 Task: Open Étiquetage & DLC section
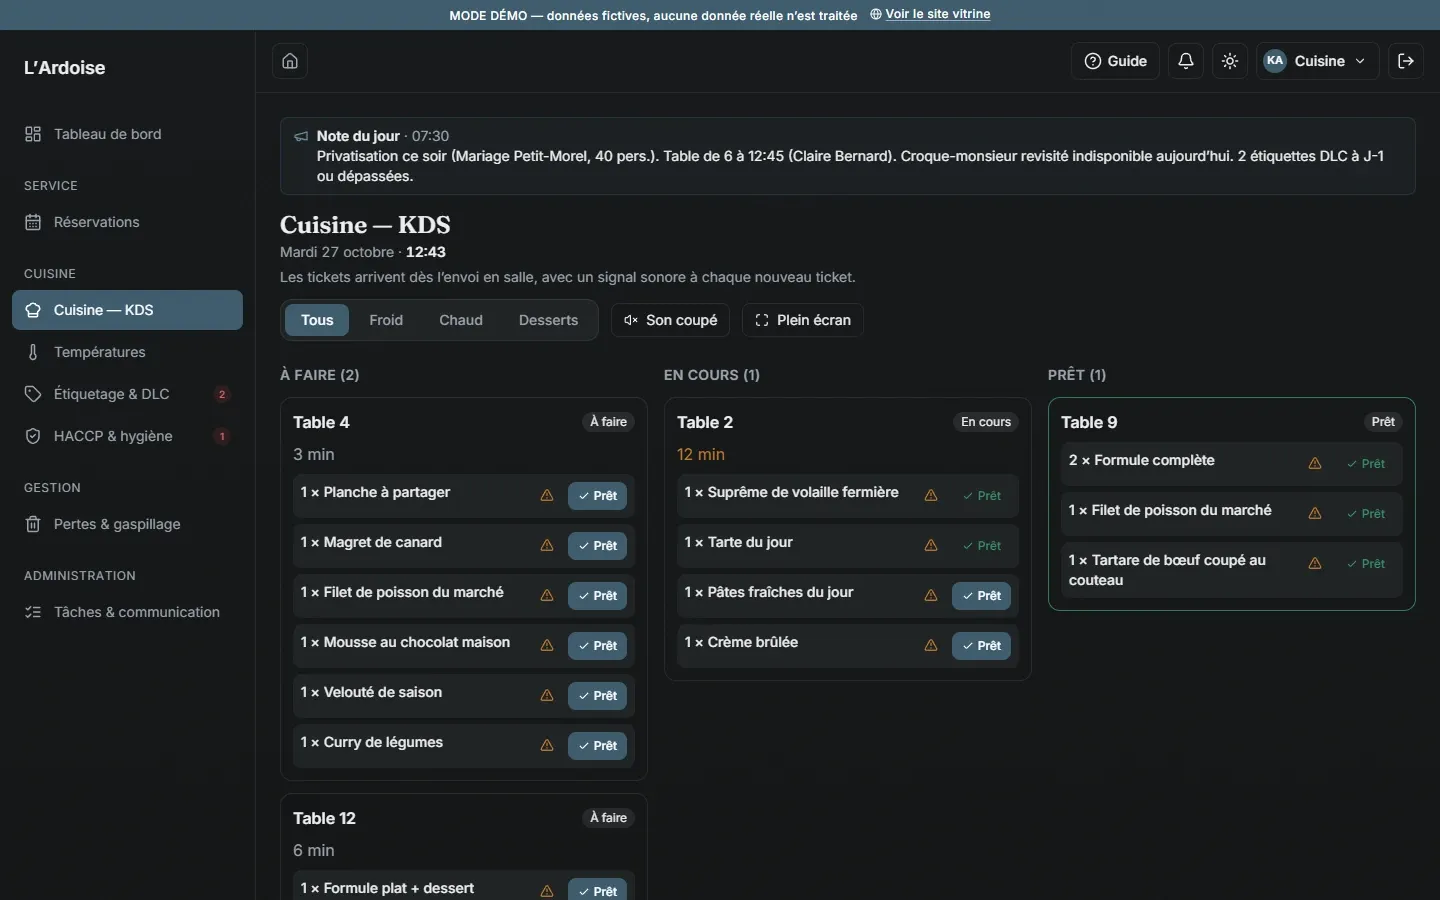127,394
